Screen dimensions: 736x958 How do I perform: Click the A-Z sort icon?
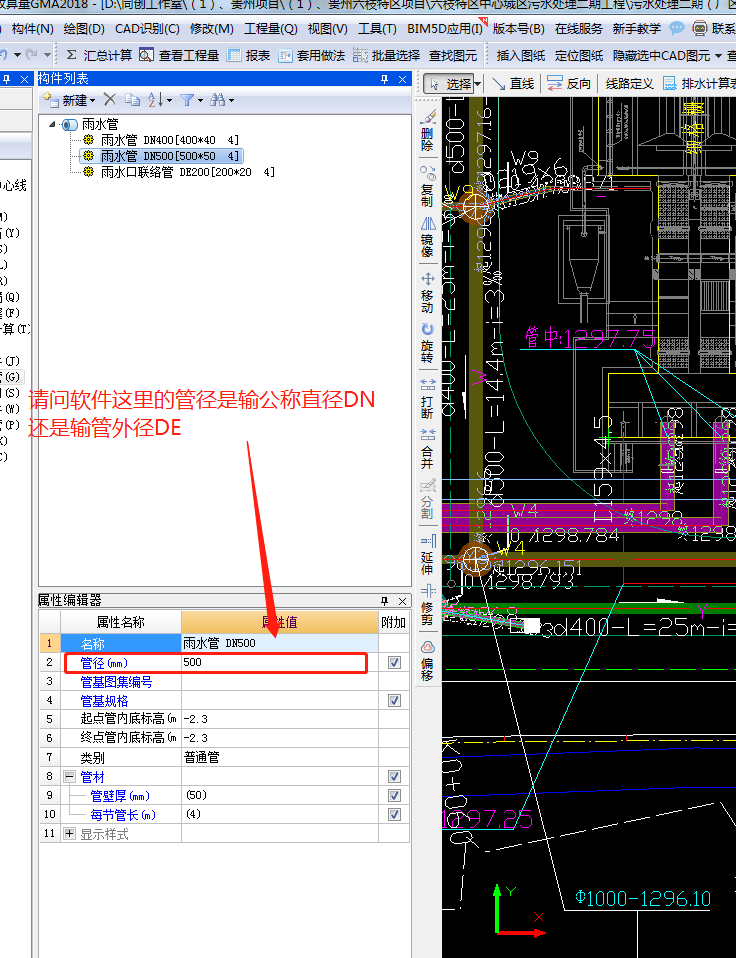(155, 100)
